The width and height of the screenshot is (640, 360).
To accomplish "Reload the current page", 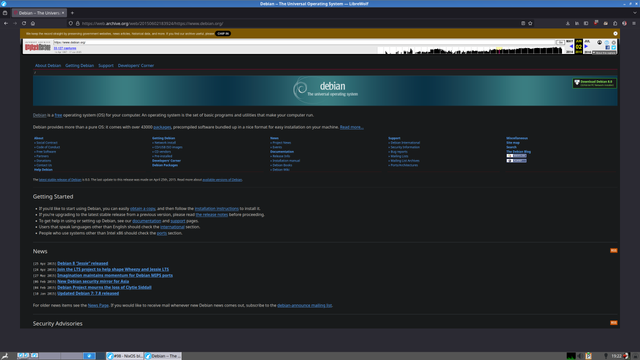I will pyautogui.click(x=24, y=23).
